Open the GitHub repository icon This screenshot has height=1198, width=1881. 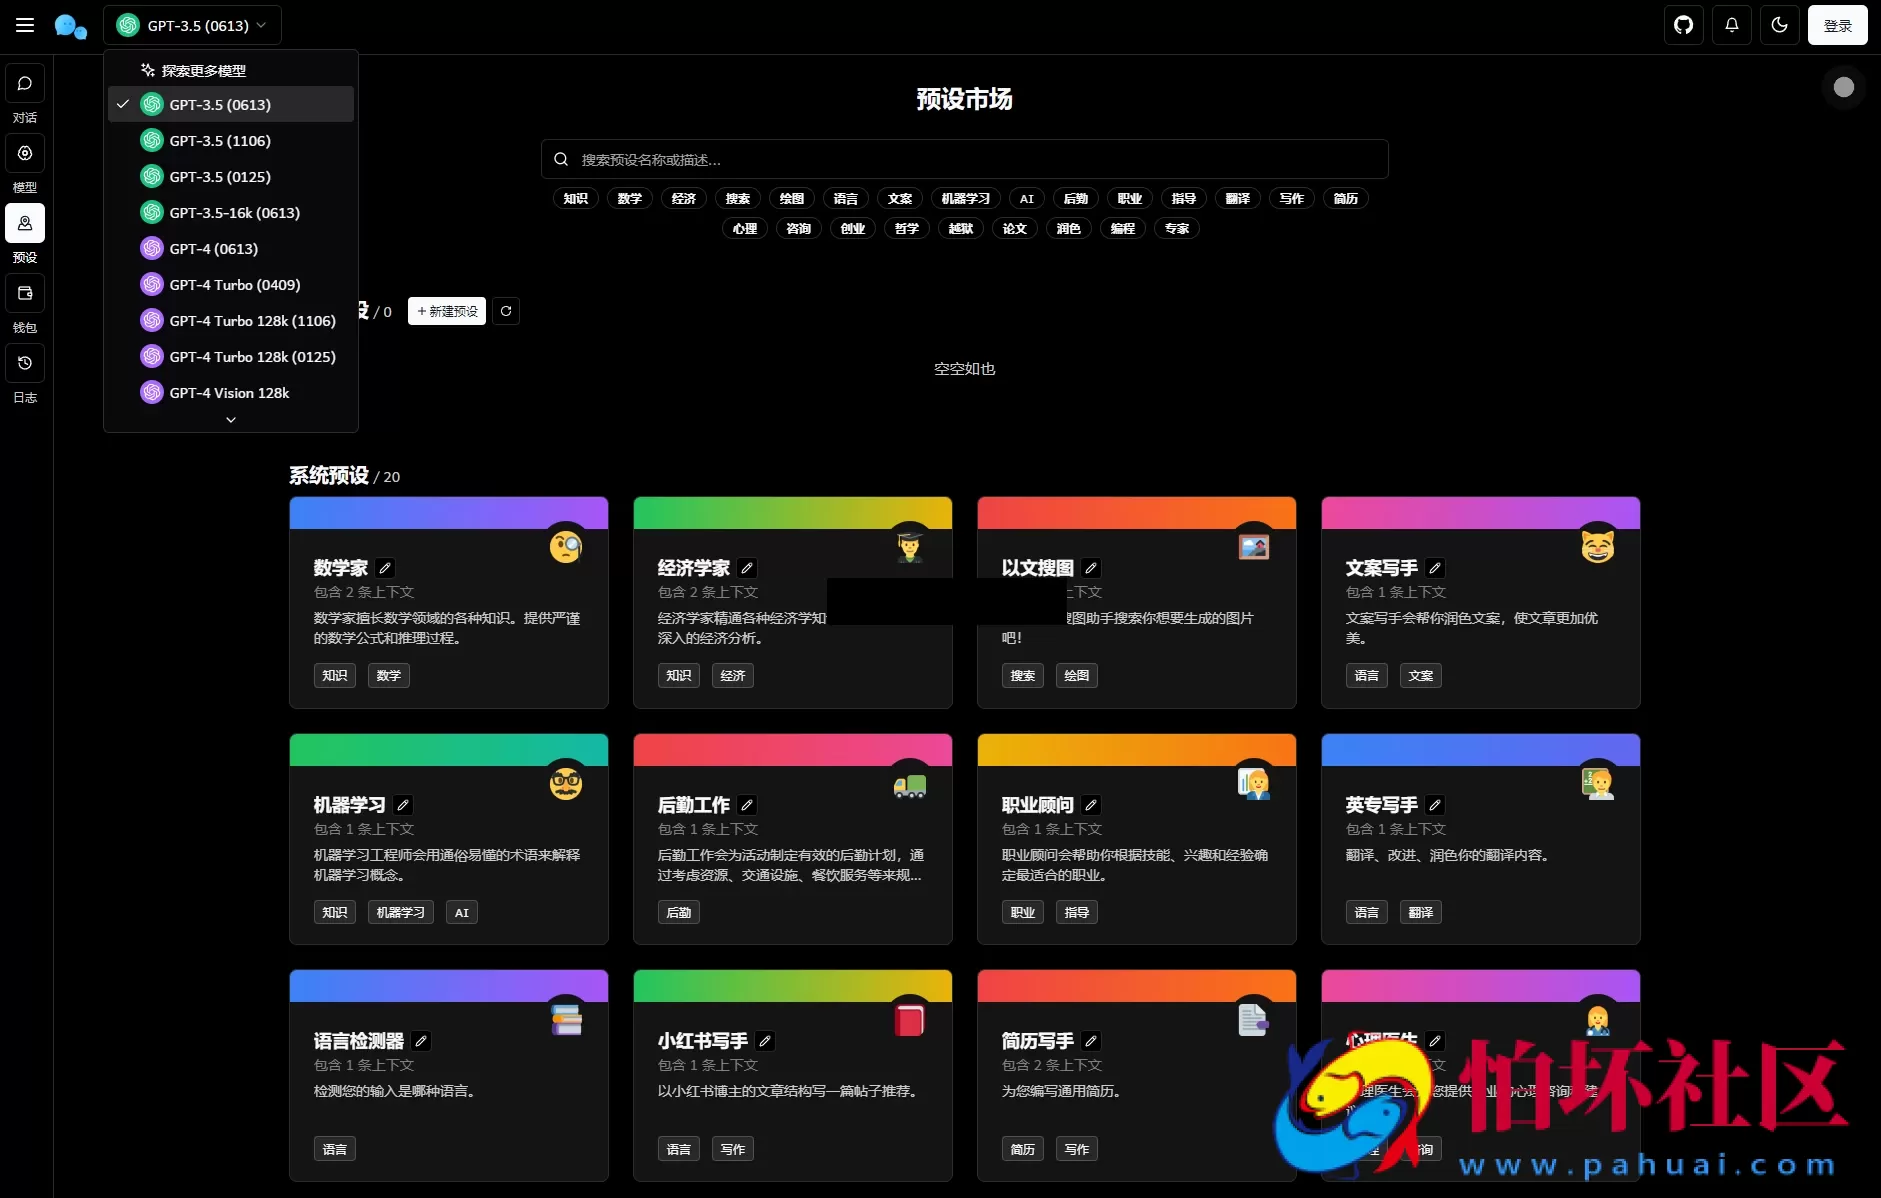point(1684,25)
